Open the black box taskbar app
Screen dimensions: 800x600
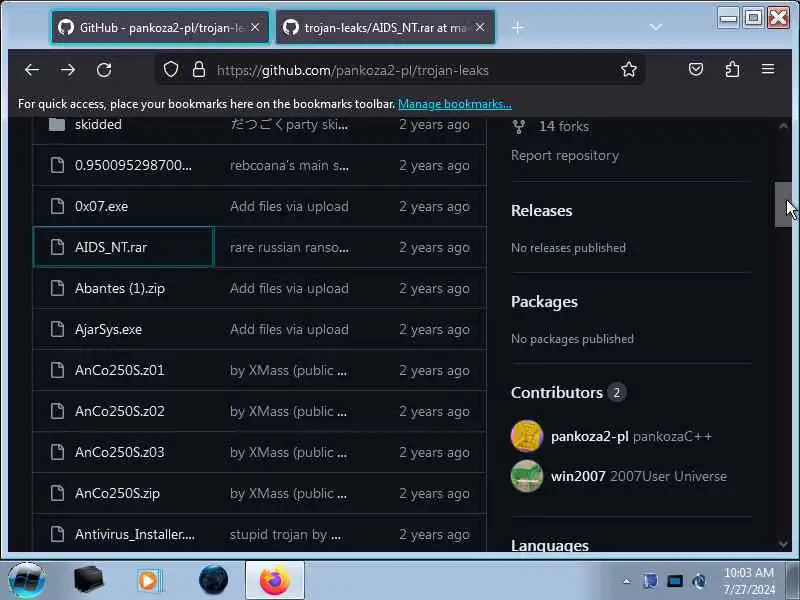point(89,580)
